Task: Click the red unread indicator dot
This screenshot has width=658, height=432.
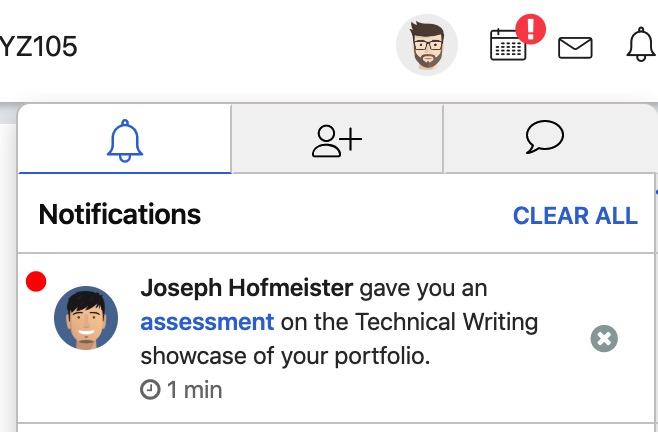Action: 36,281
